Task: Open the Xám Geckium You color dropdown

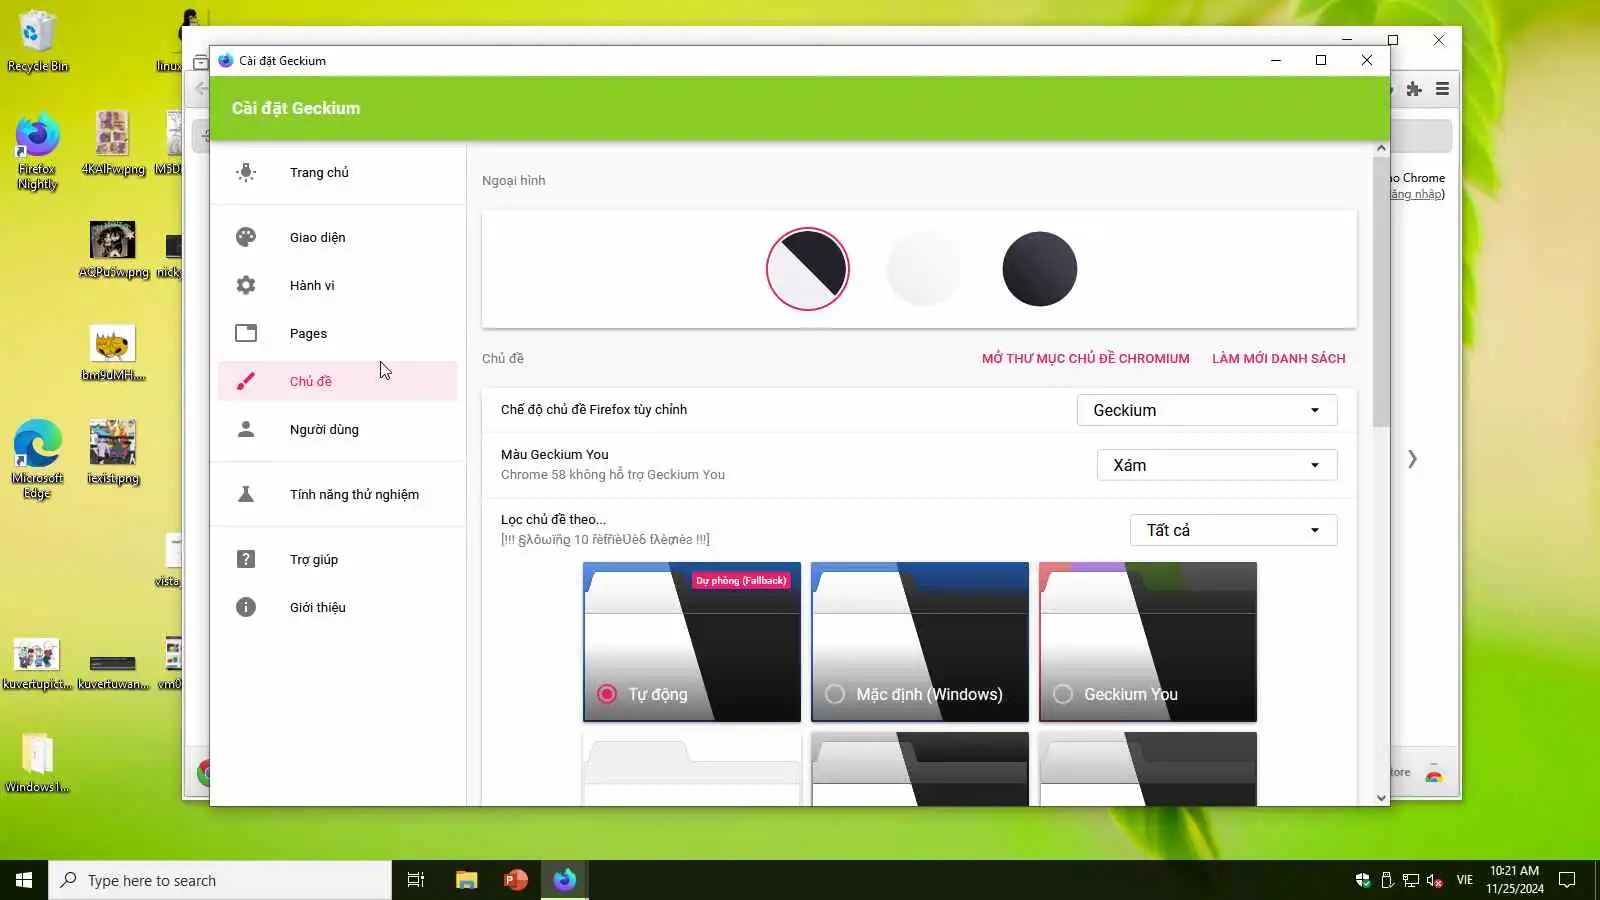Action: click(1217, 465)
